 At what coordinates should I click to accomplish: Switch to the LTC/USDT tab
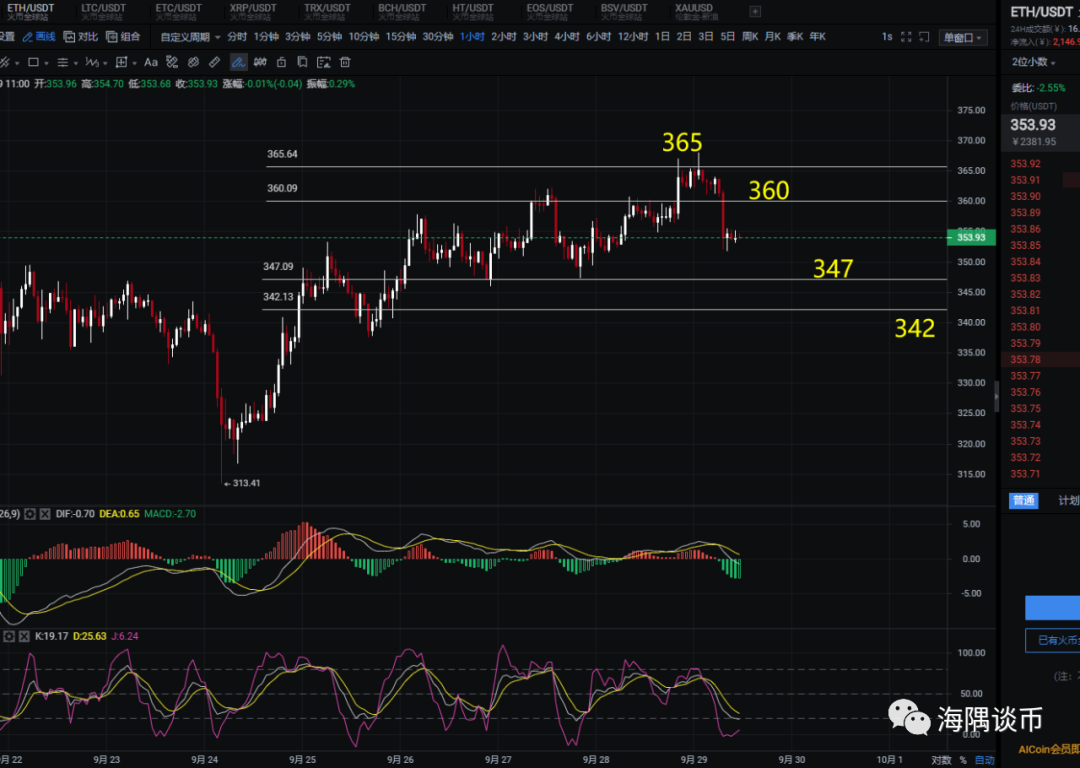(103, 11)
